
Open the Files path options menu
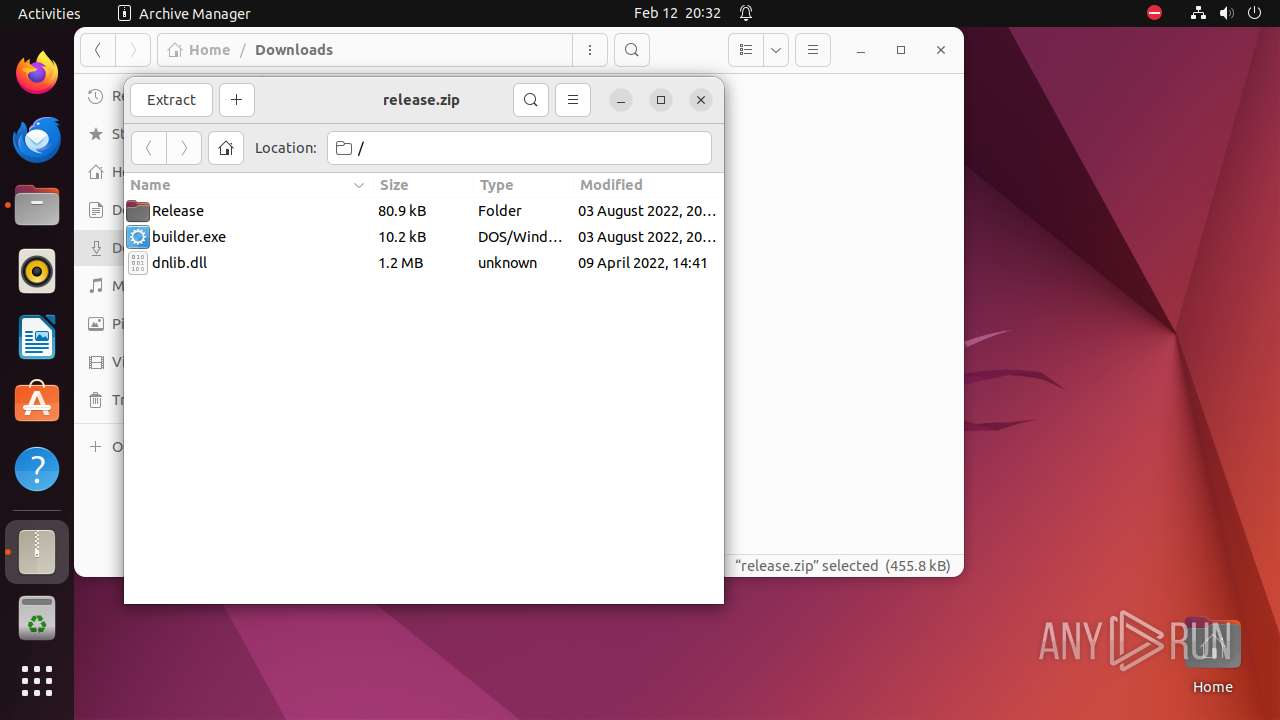tap(590, 50)
